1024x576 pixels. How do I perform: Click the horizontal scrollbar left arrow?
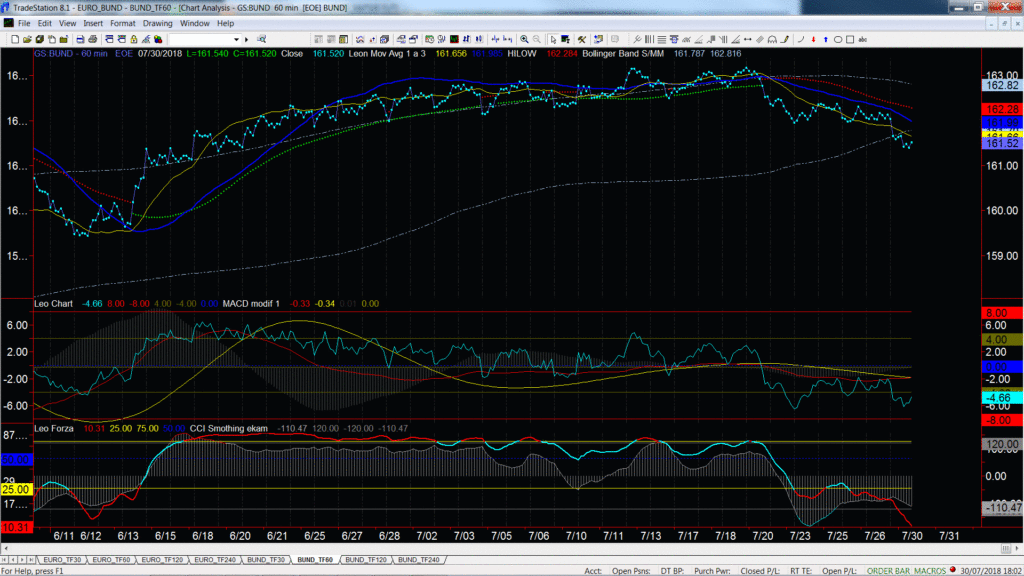pos(5,549)
